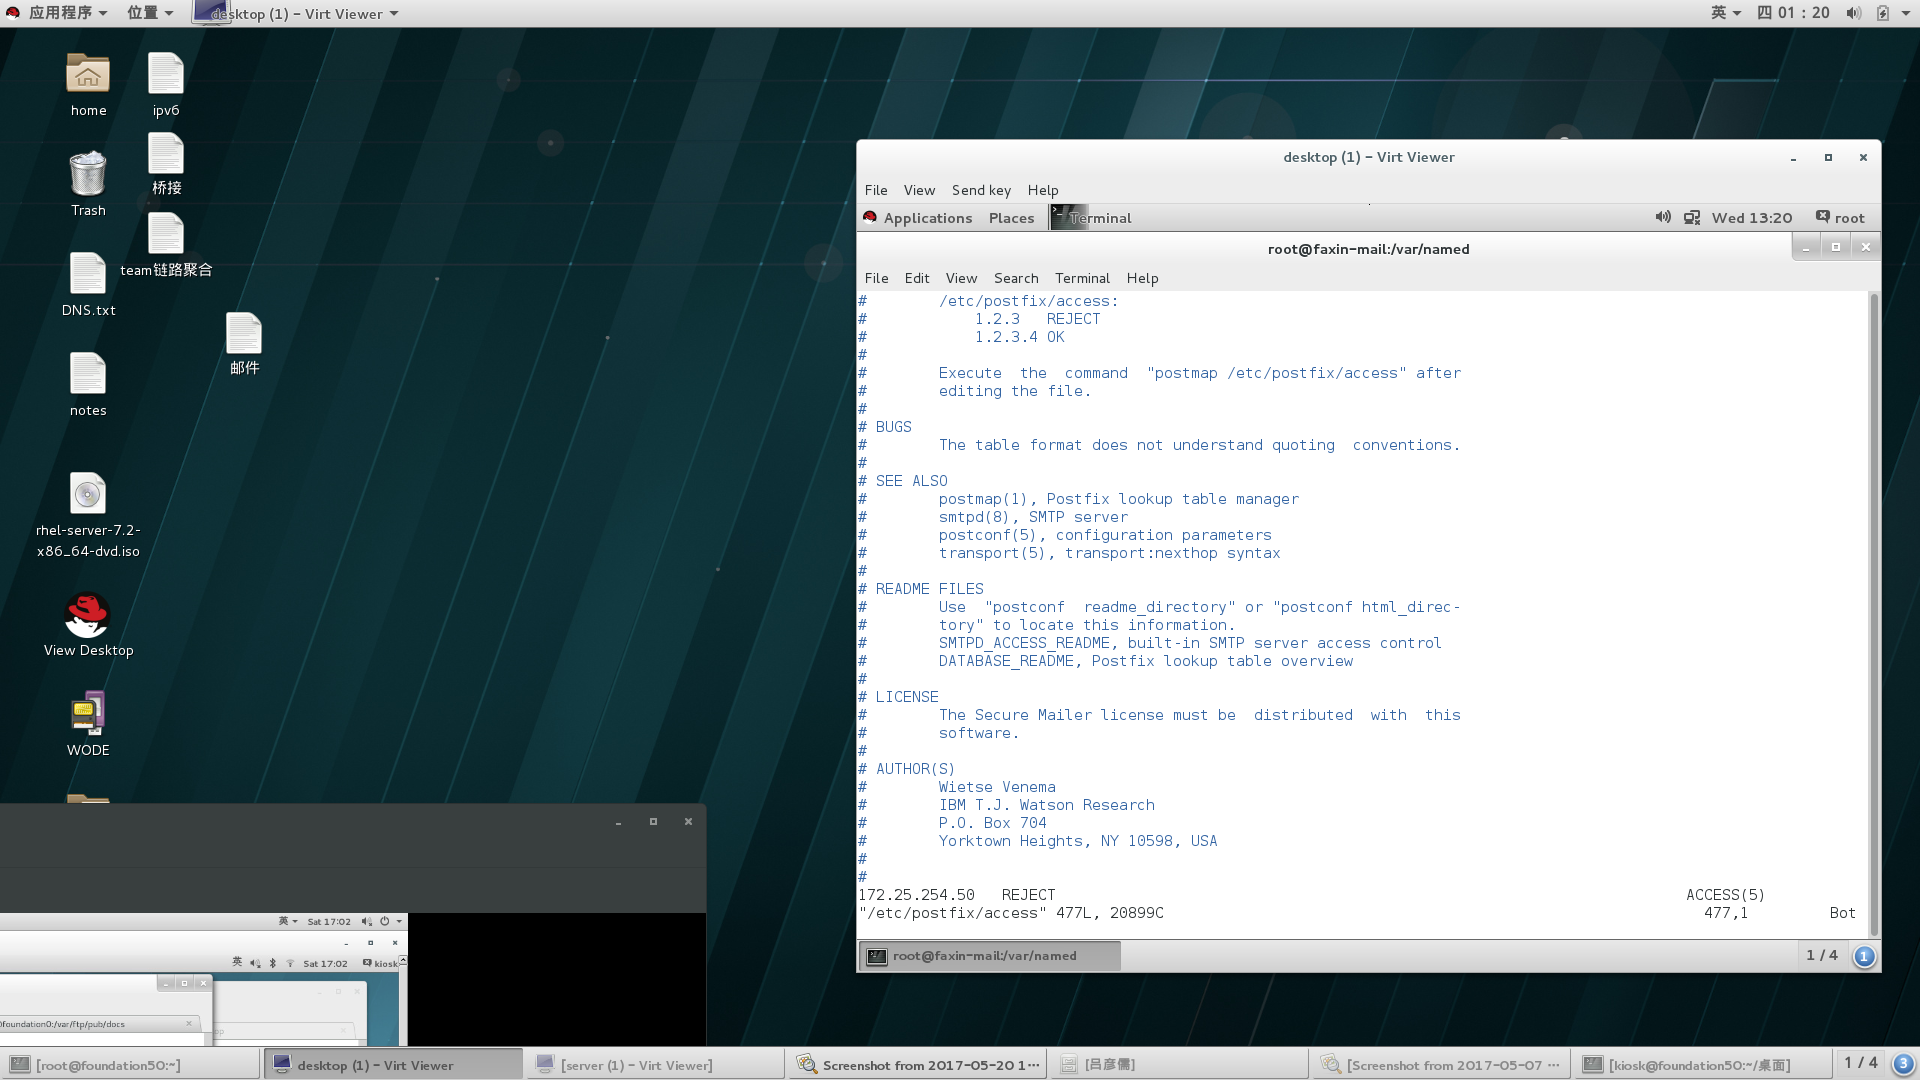This screenshot has height=1080, width=1920.
Task: Open Virt Viewer Send key menu
Action: point(981,190)
